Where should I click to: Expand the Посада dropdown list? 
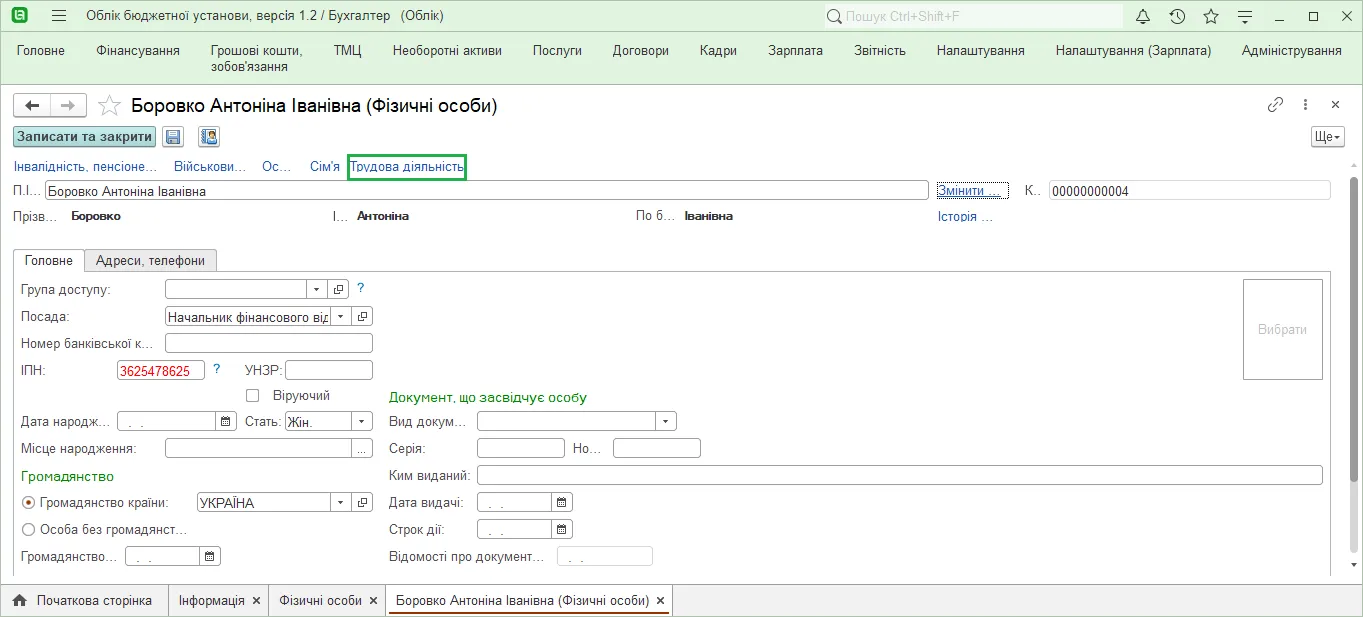click(x=340, y=316)
